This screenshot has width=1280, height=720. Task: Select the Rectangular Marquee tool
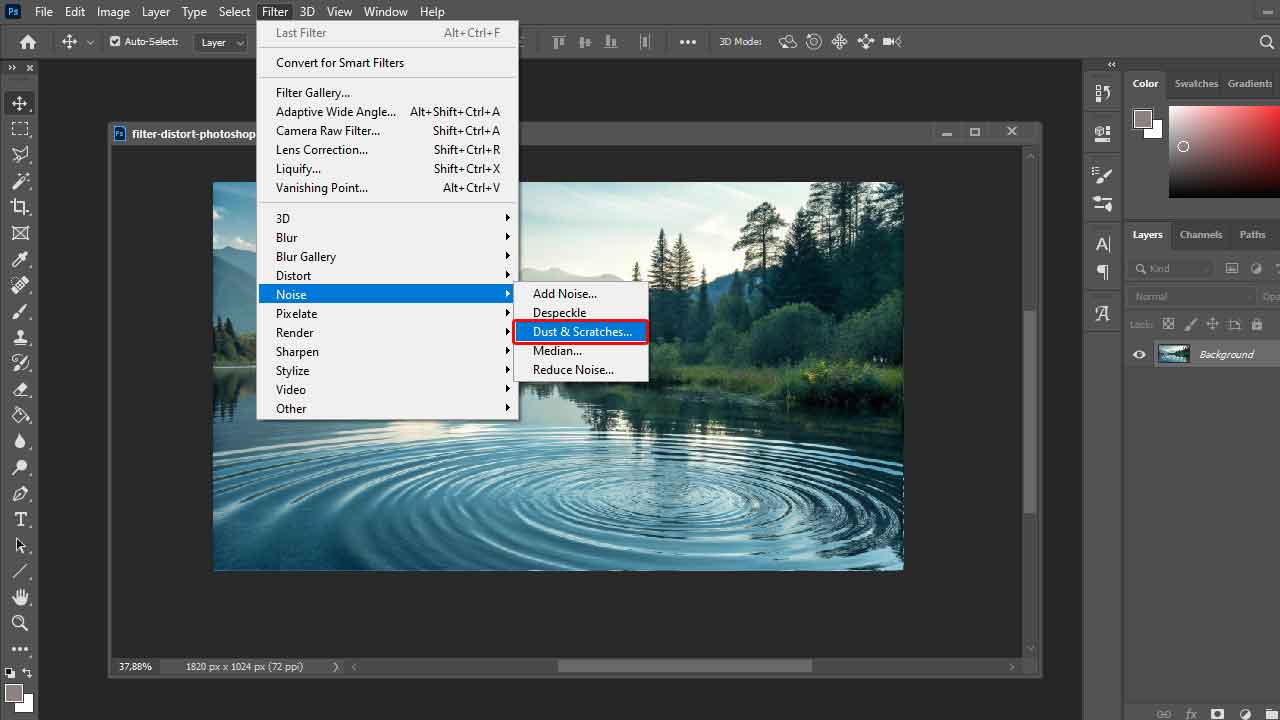tap(19, 129)
